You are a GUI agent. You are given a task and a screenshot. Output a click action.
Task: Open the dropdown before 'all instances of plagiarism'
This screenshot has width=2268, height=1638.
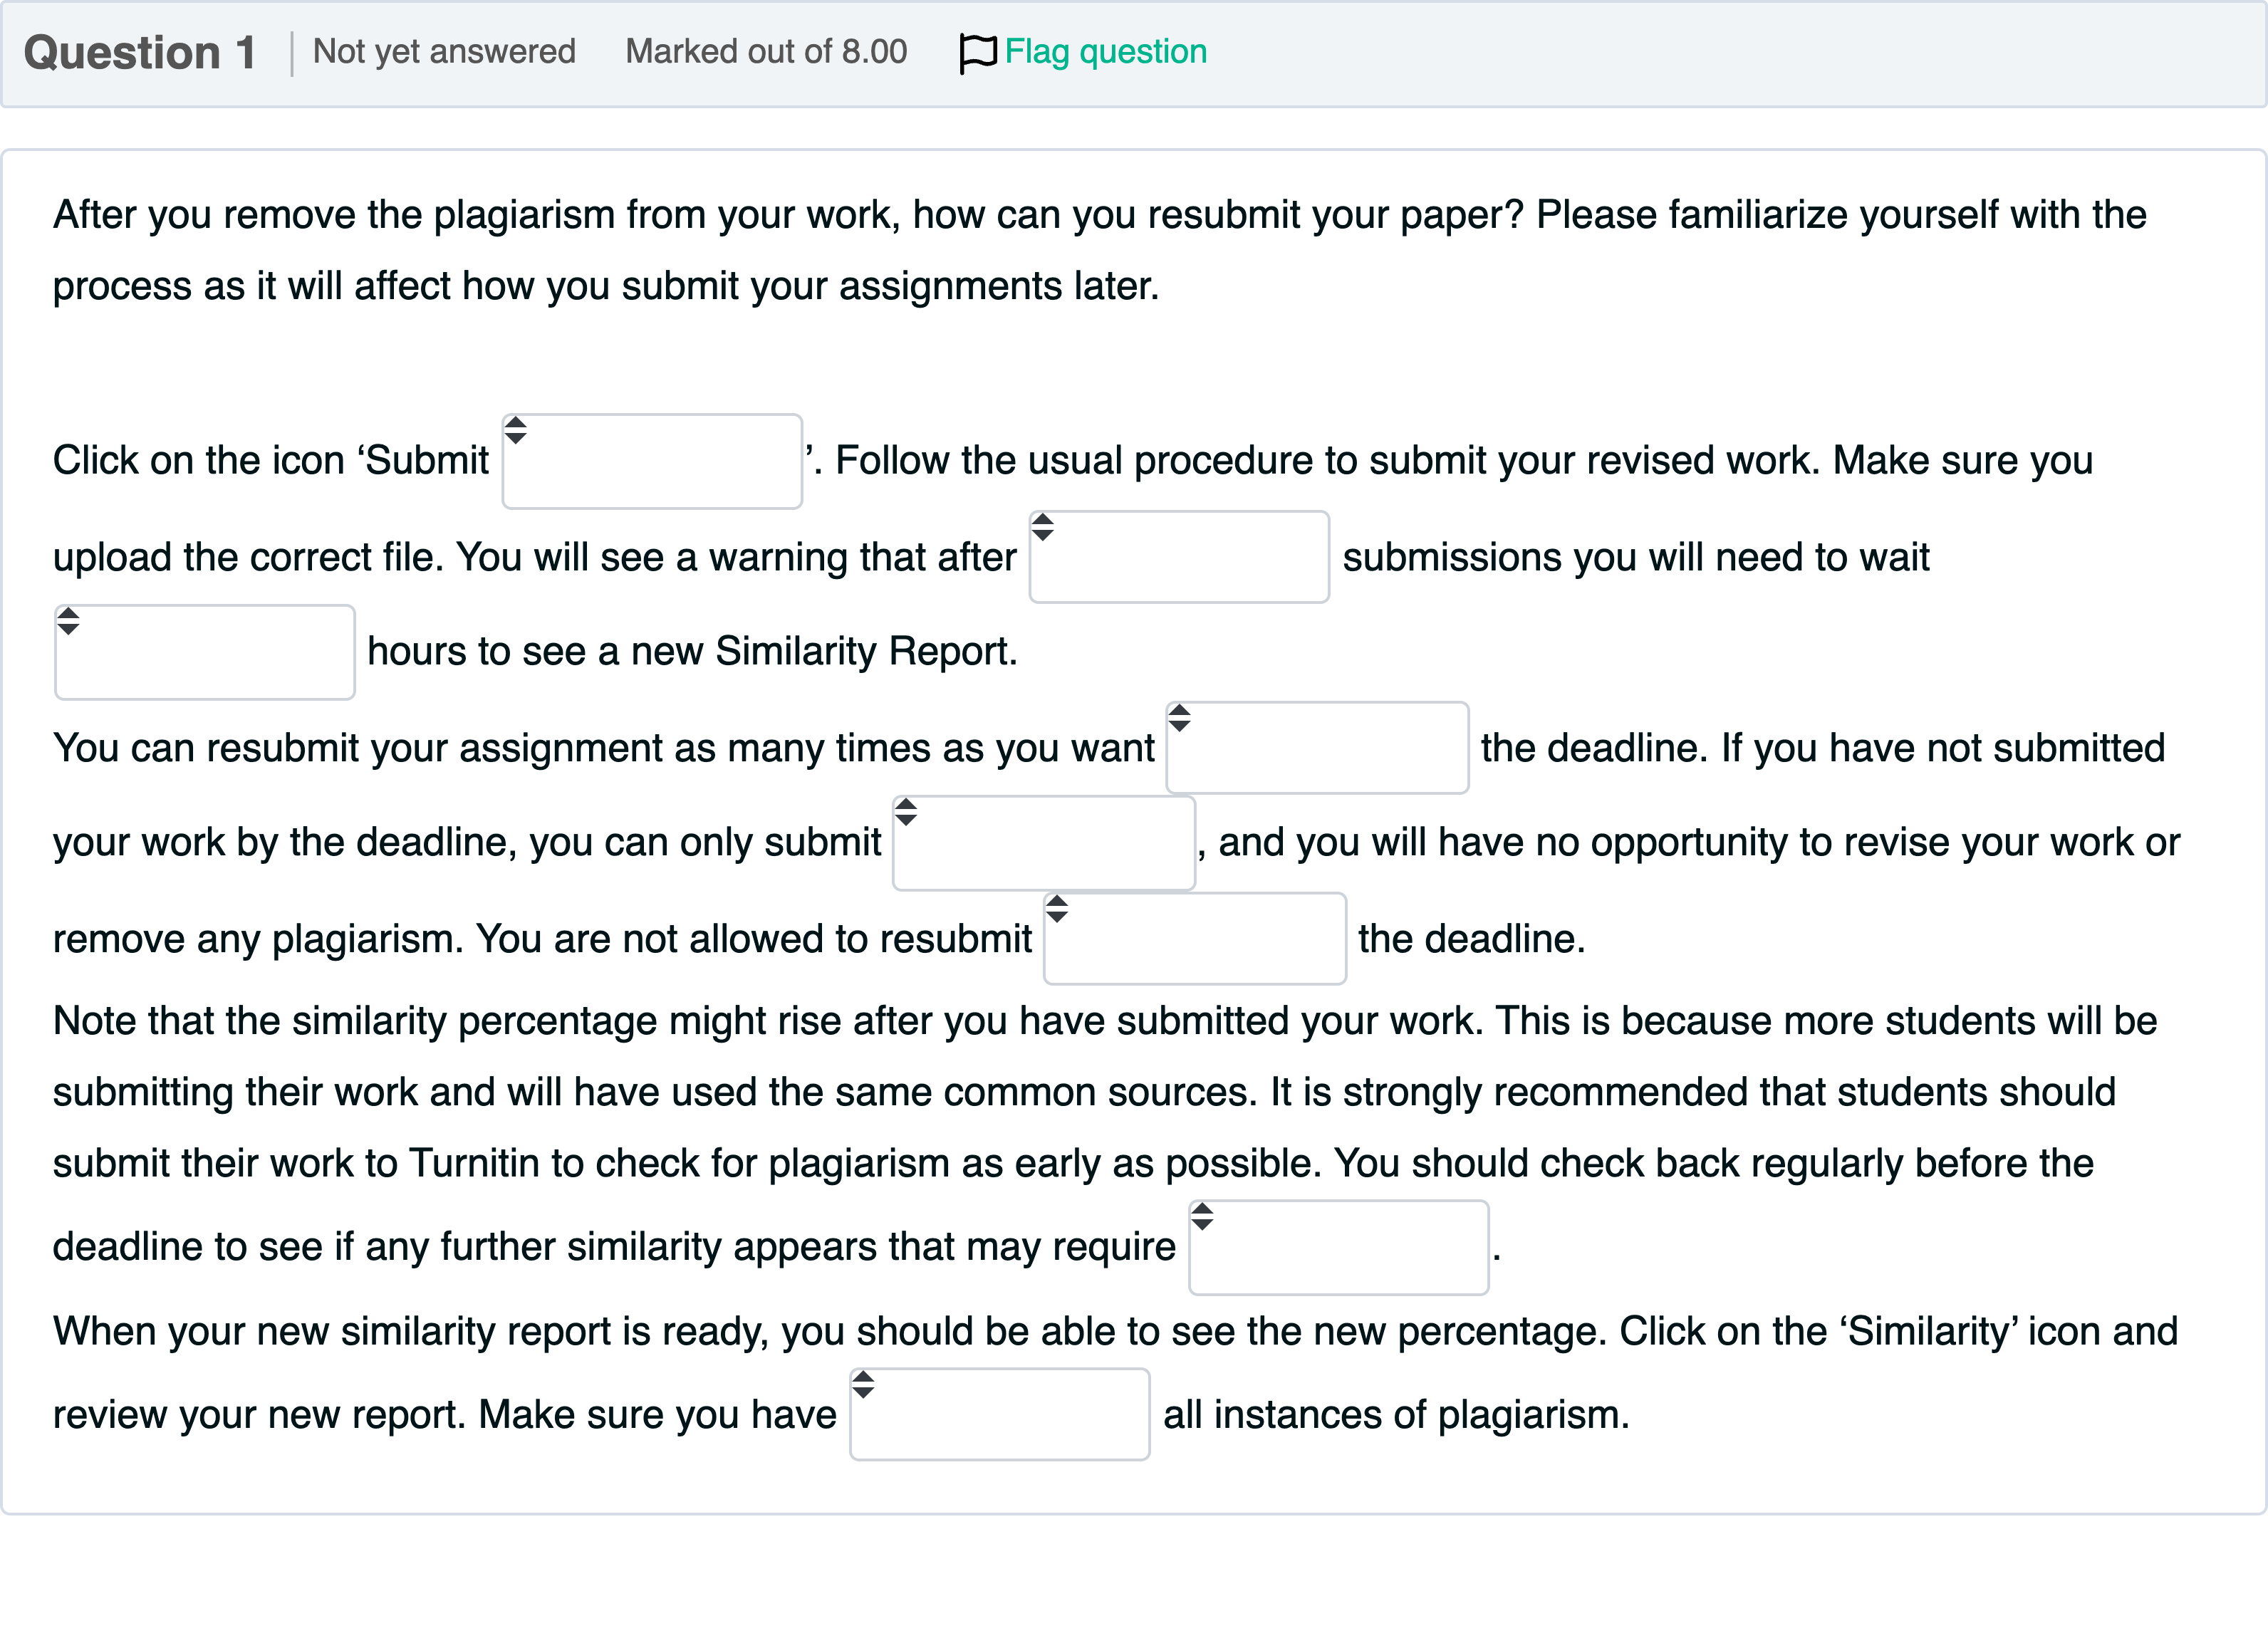pos(999,1415)
